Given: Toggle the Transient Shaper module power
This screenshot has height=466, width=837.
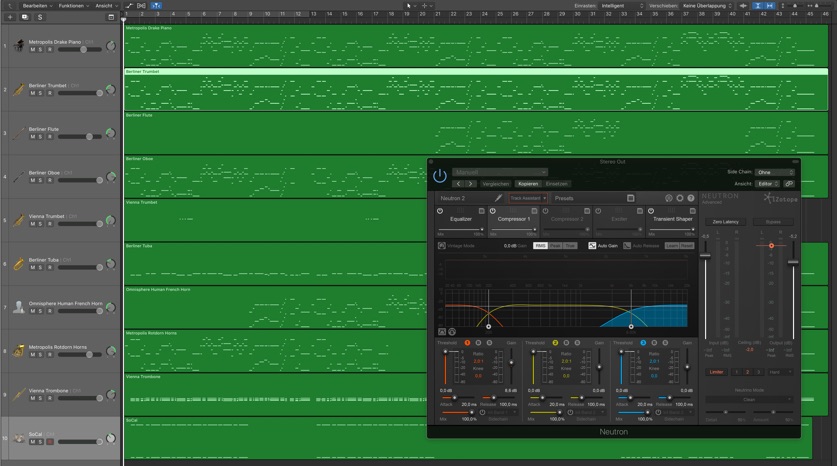Looking at the screenshot, I should 651,211.
